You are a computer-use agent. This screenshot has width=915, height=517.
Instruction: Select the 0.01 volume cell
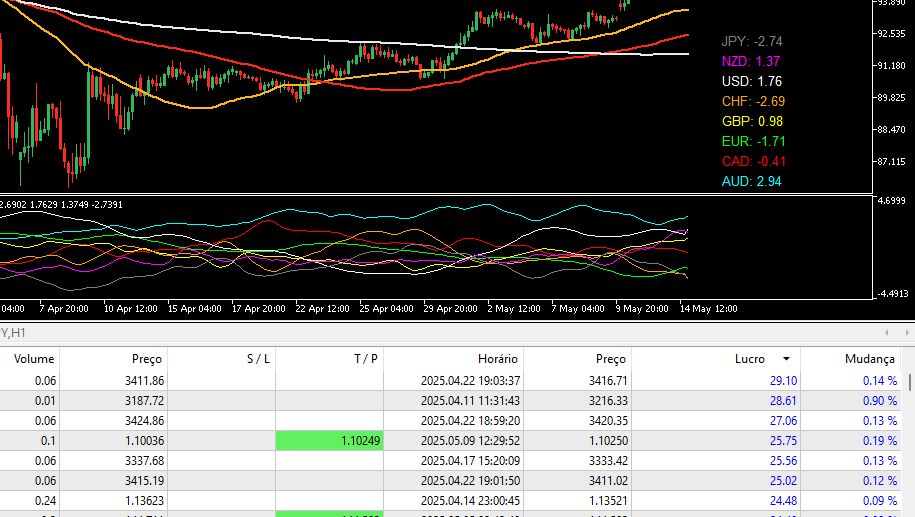pos(45,401)
